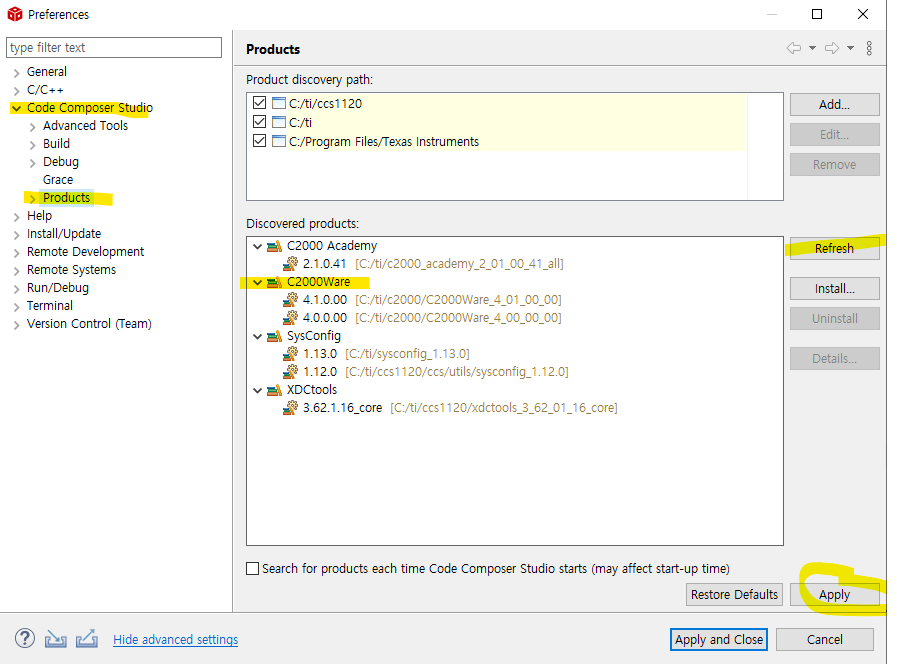The width and height of the screenshot is (897, 664).
Task: Uncheck the C:/ti discovery path checkbox
Action: coord(259,122)
